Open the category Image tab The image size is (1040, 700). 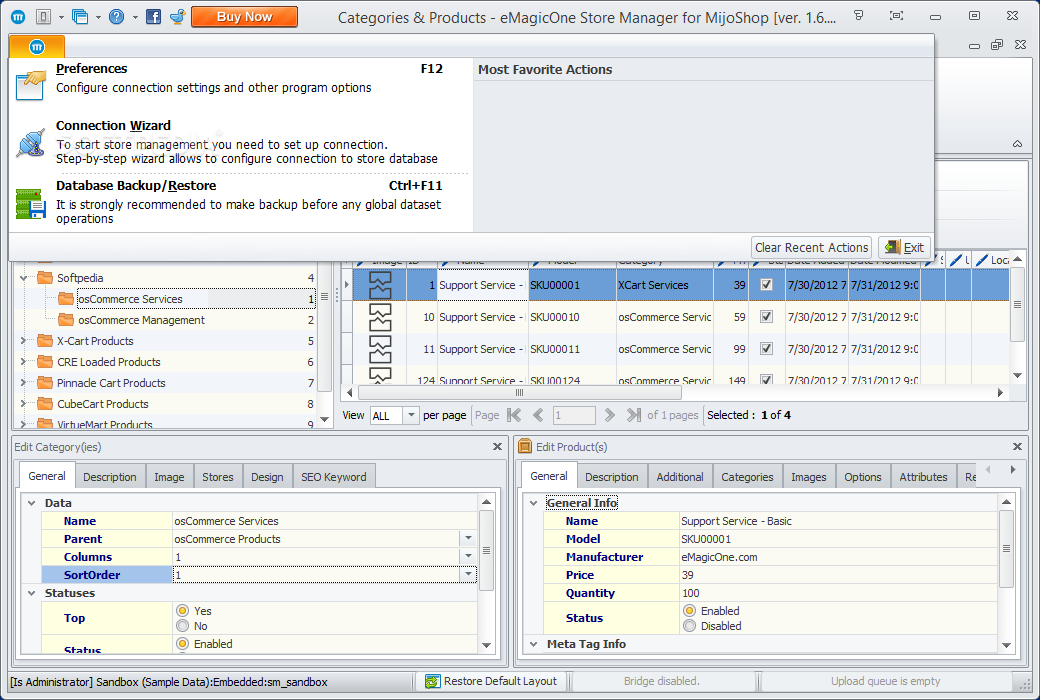click(169, 477)
